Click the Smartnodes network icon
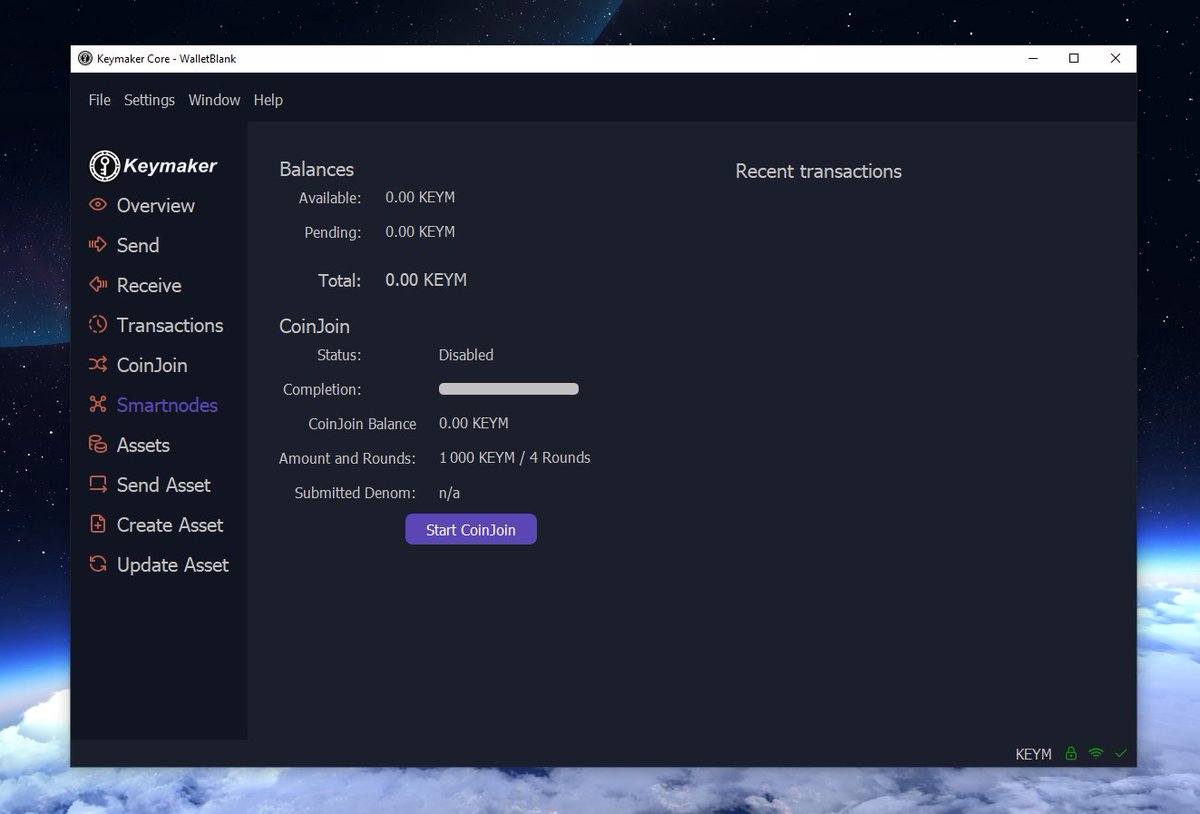The image size is (1200, 814). click(x=98, y=405)
